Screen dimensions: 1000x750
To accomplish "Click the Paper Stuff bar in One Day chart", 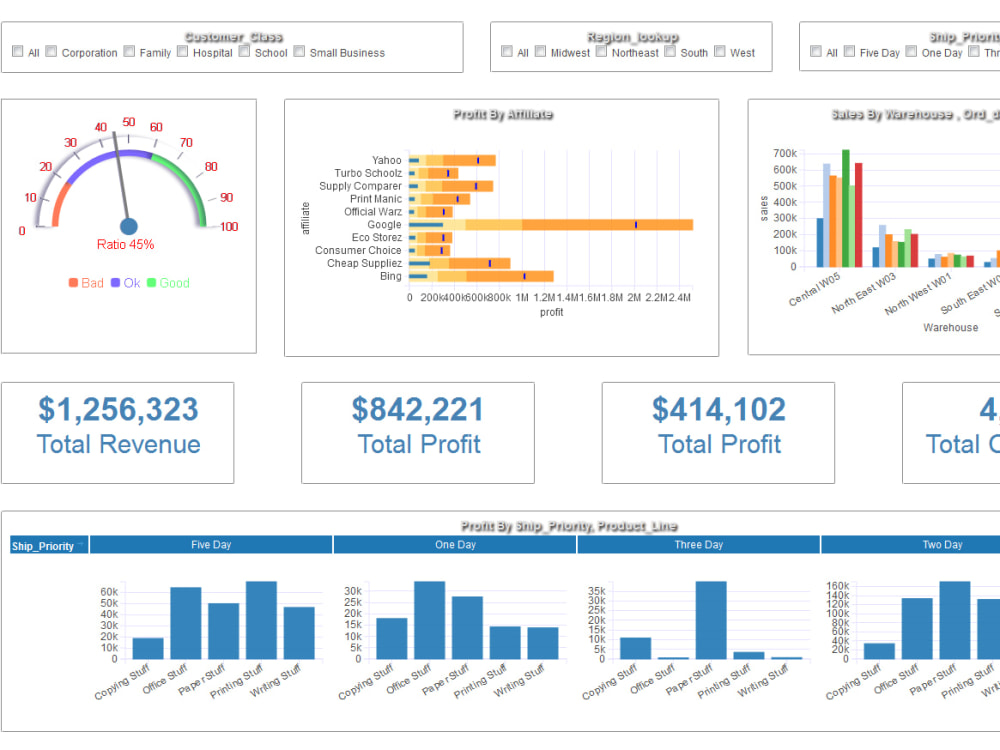I will [x=467, y=628].
